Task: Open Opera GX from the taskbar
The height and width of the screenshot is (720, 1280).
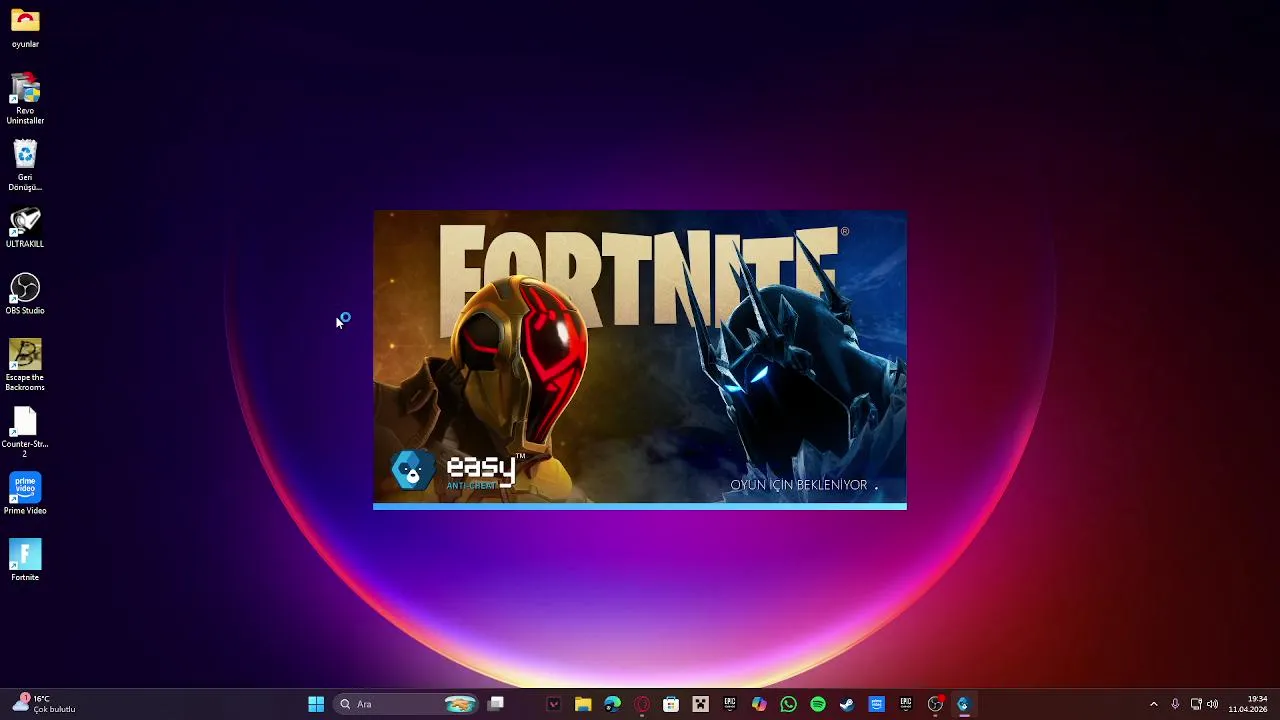Action: click(642, 704)
